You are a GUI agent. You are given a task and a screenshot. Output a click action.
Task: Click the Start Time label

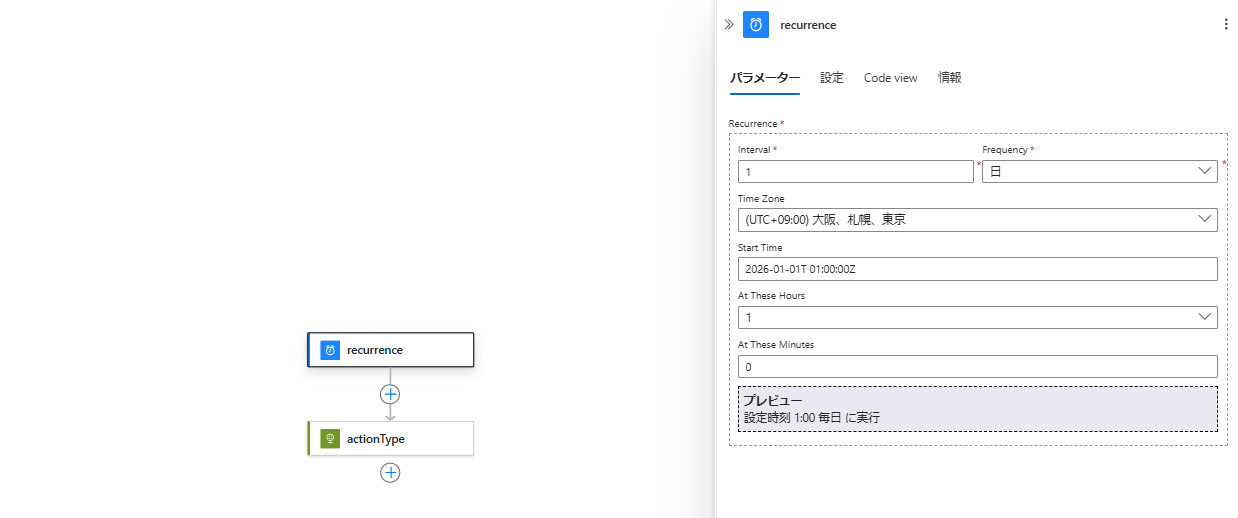pyautogui.click(x=760, y=247)
